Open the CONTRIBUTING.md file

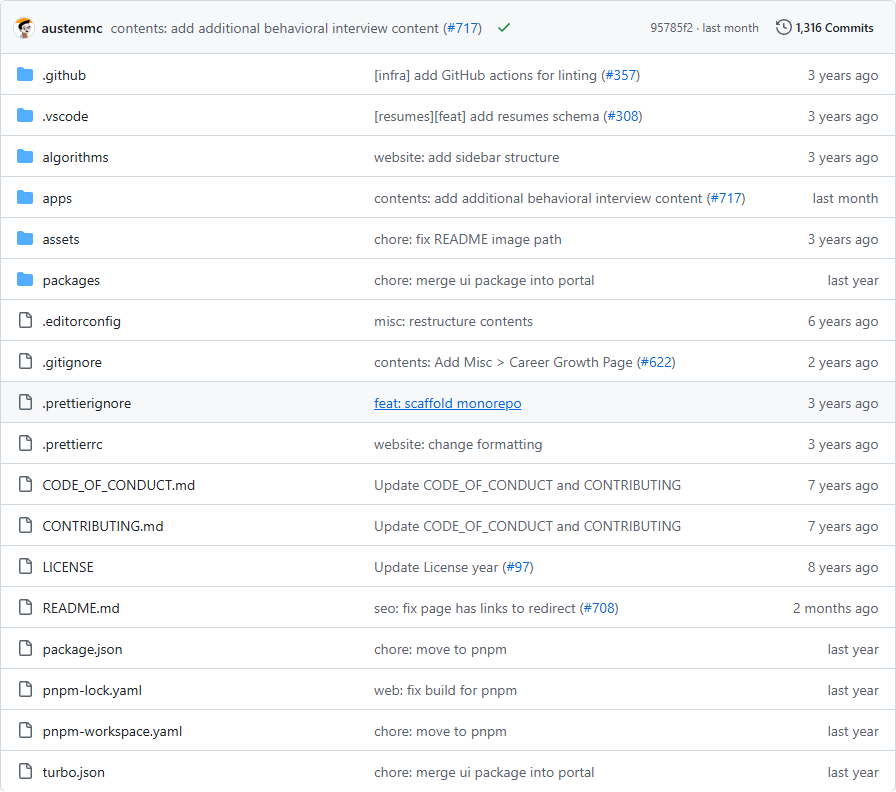(102, 526)
